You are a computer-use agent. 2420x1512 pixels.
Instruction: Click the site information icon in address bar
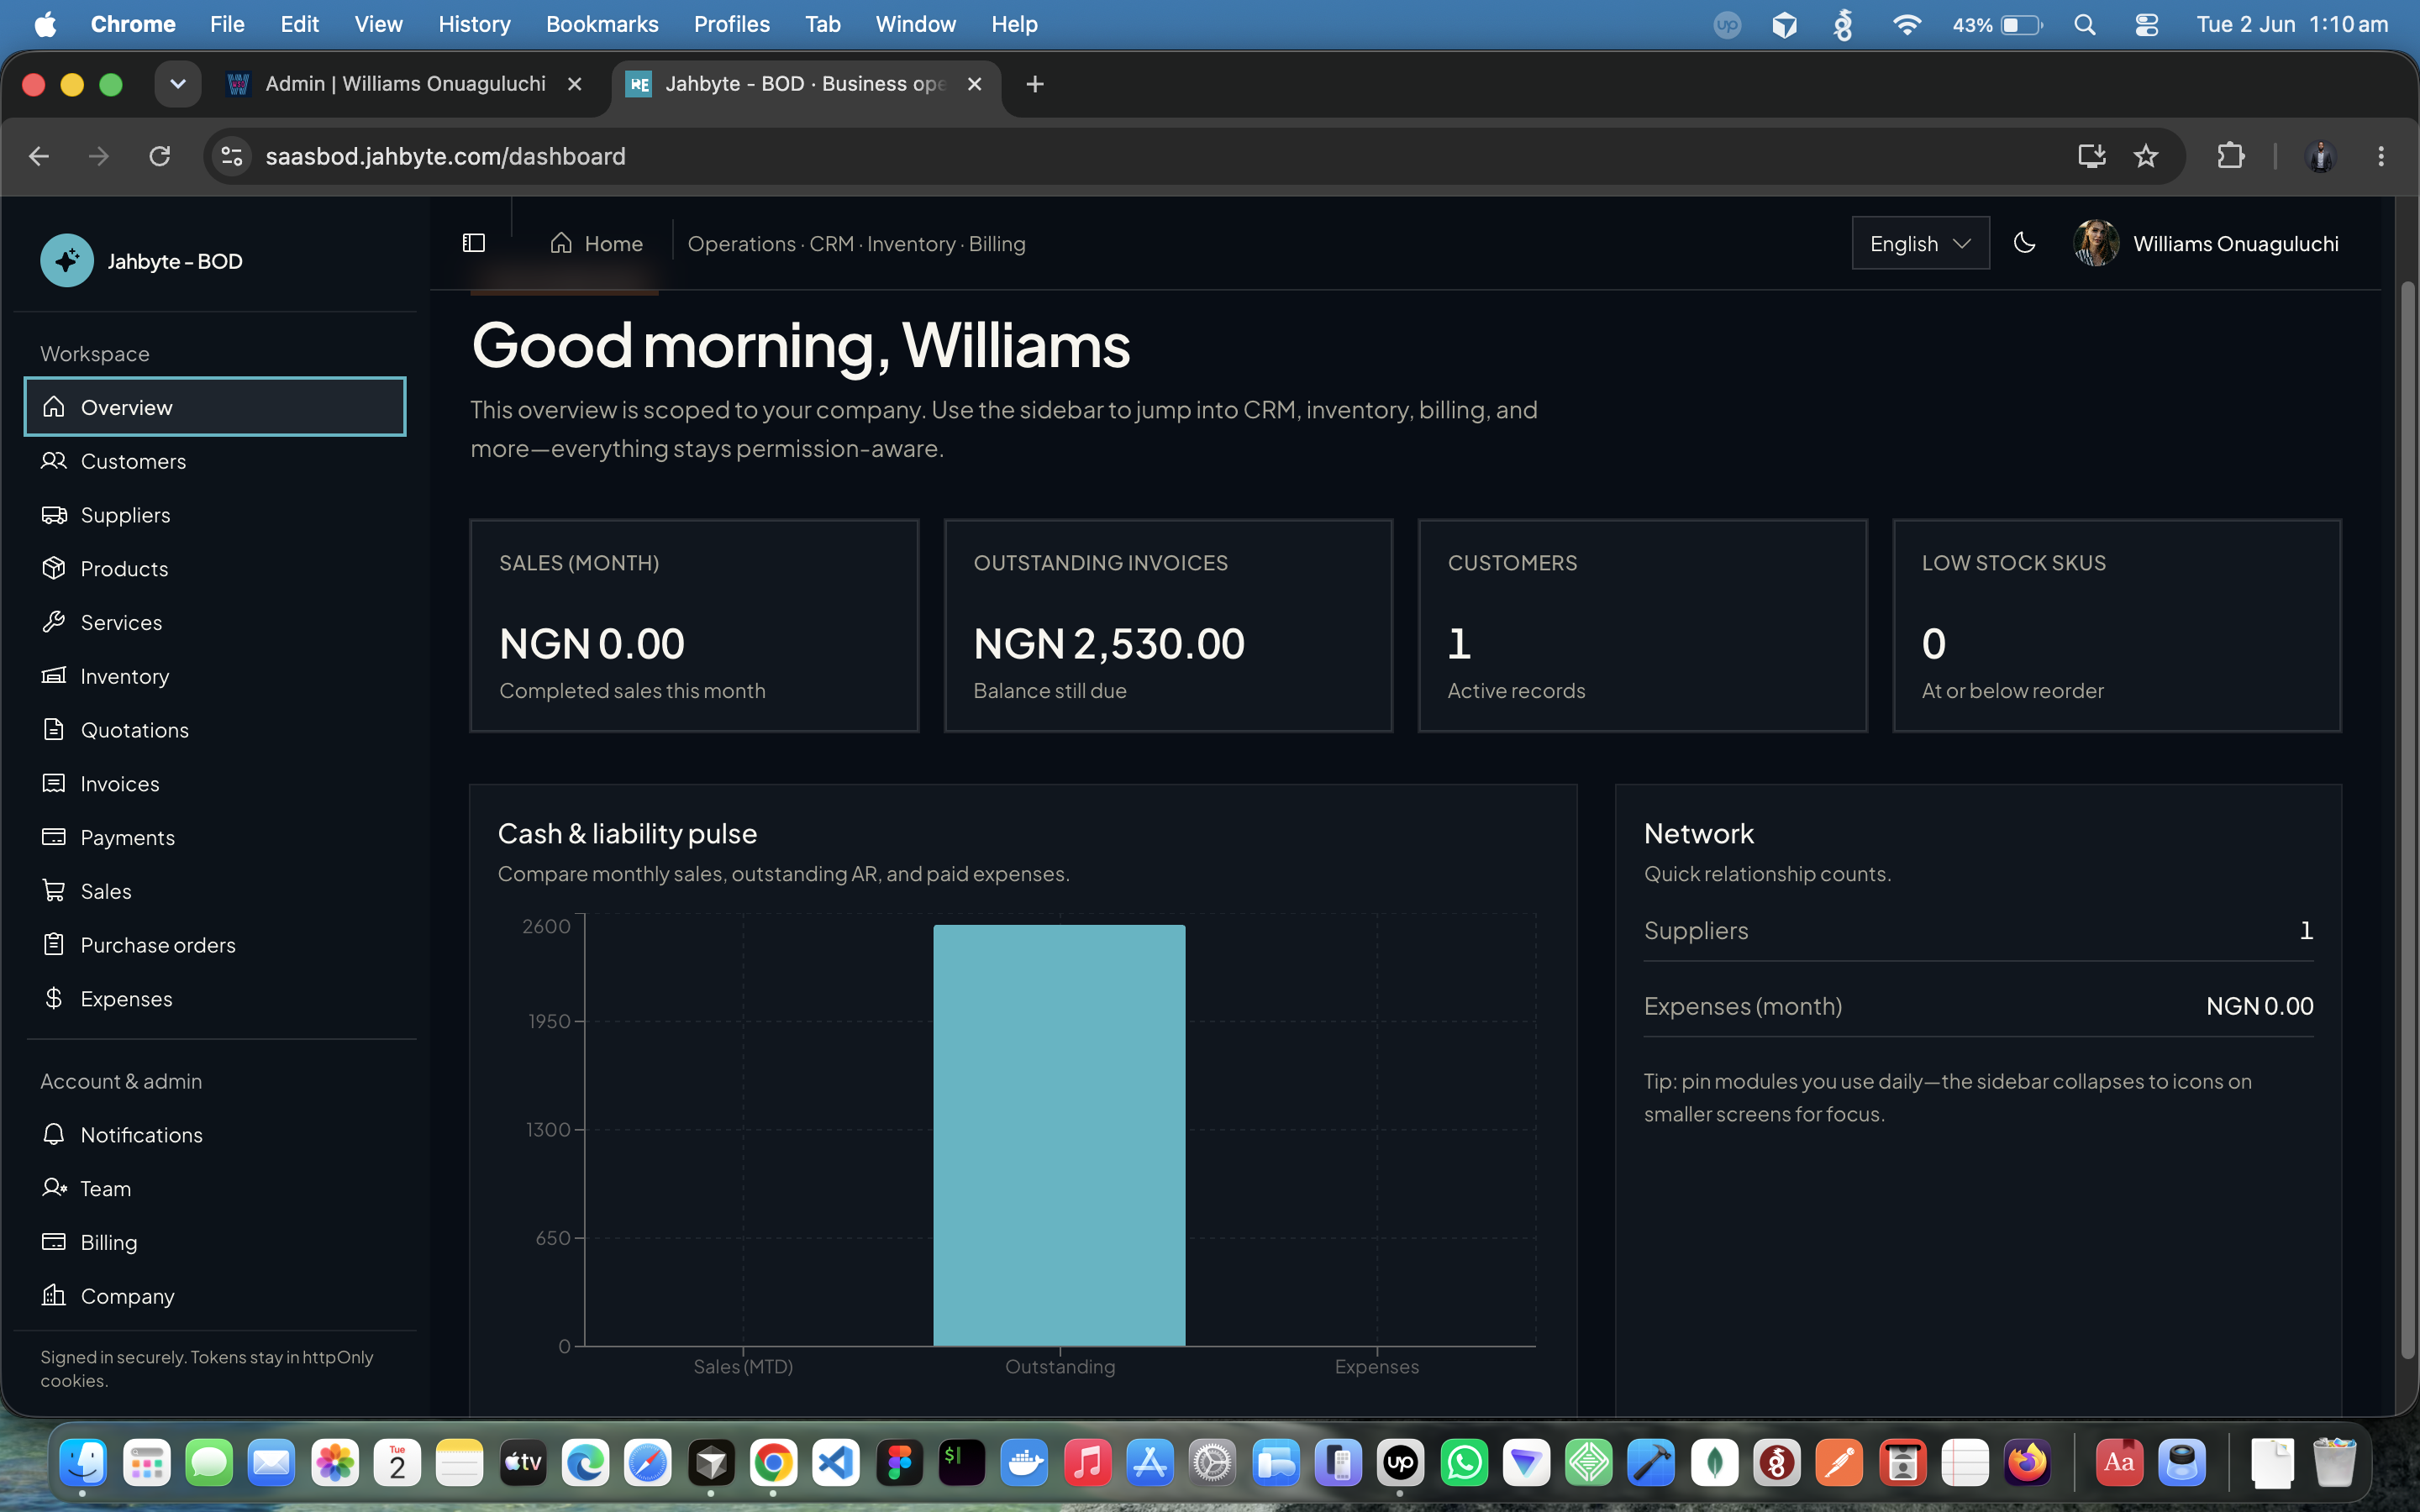point(232,156)
